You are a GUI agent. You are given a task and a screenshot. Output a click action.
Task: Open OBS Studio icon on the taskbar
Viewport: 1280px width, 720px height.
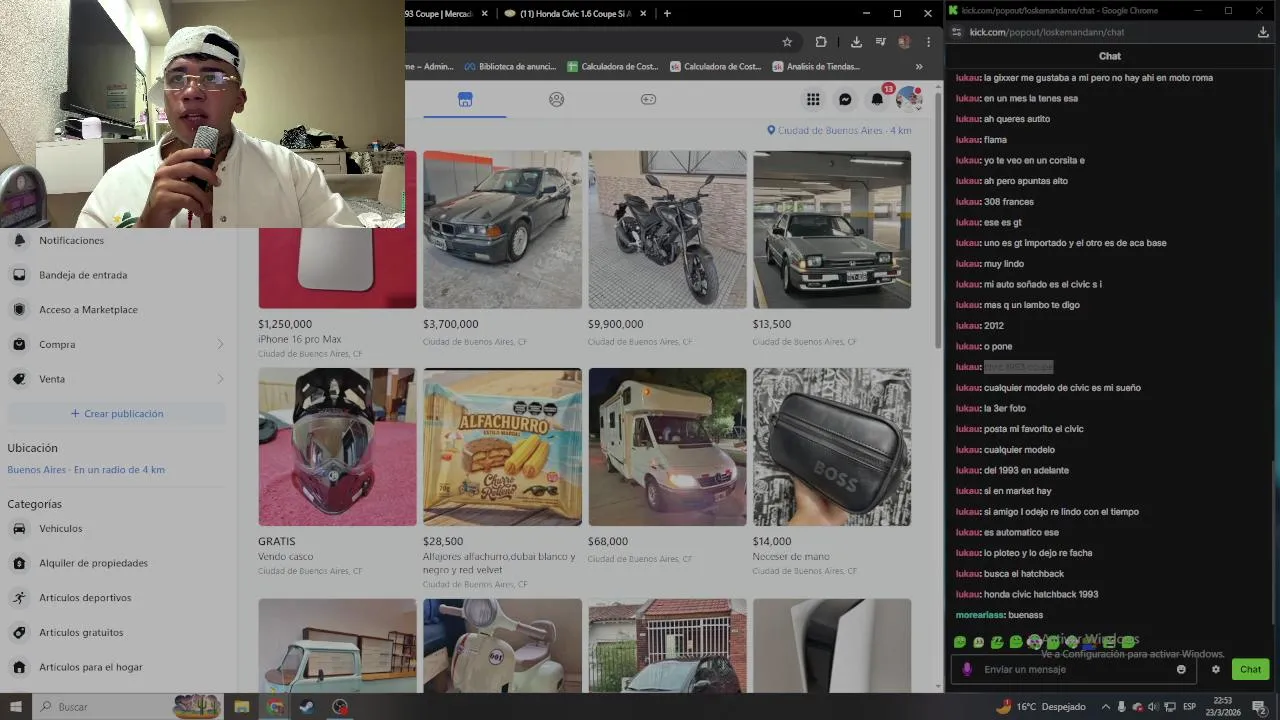[x=340, y=707]
